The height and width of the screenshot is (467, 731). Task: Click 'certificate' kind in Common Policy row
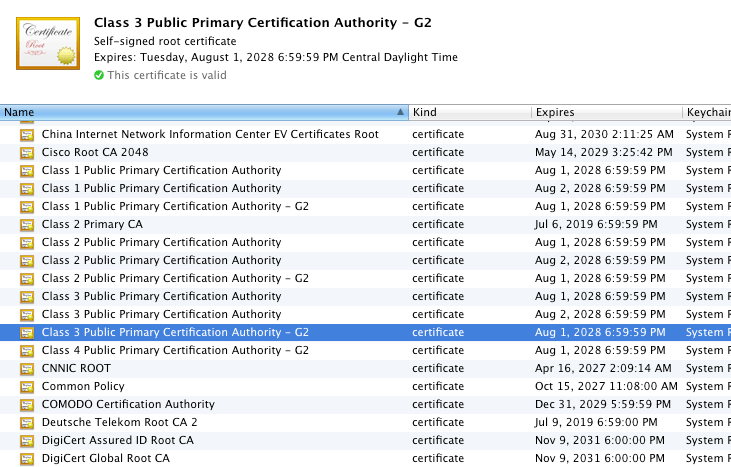coord(438,386)
